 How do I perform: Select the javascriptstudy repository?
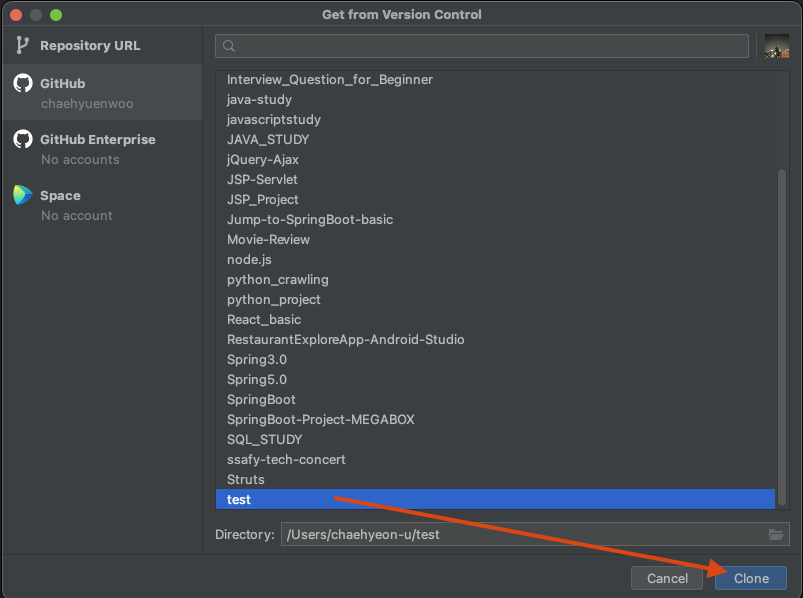pyautogui.click(x=495, y=119)
